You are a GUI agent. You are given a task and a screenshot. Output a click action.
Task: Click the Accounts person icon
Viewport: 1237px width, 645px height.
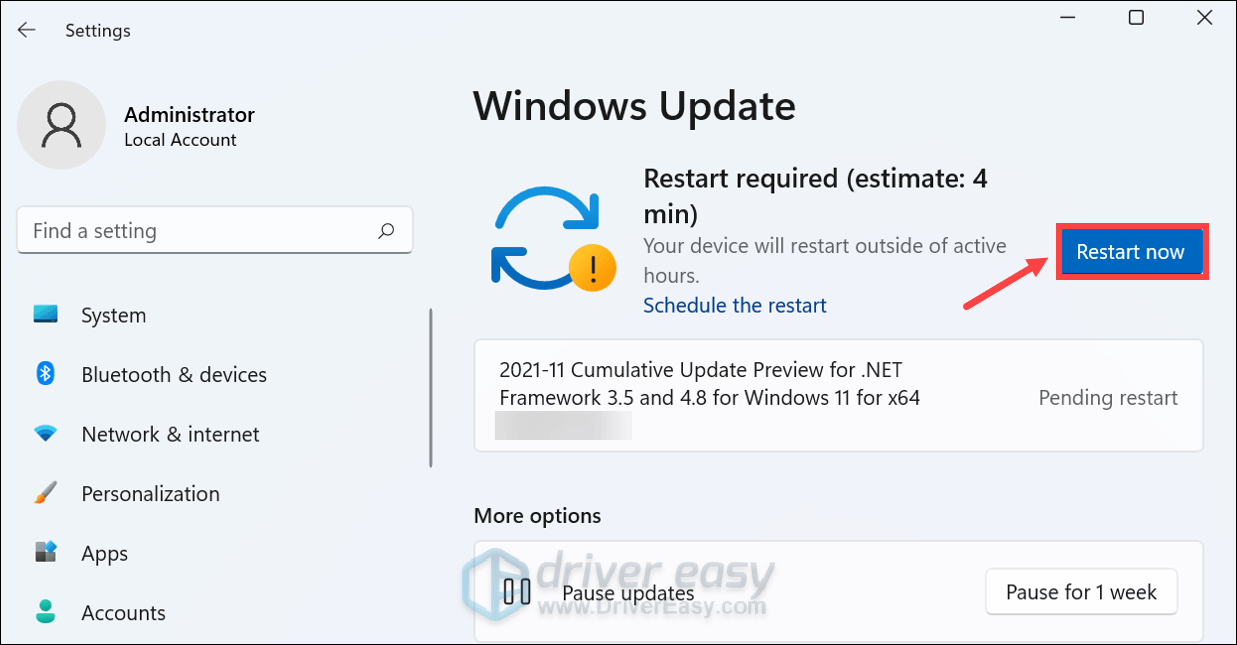tap(45, 612)
